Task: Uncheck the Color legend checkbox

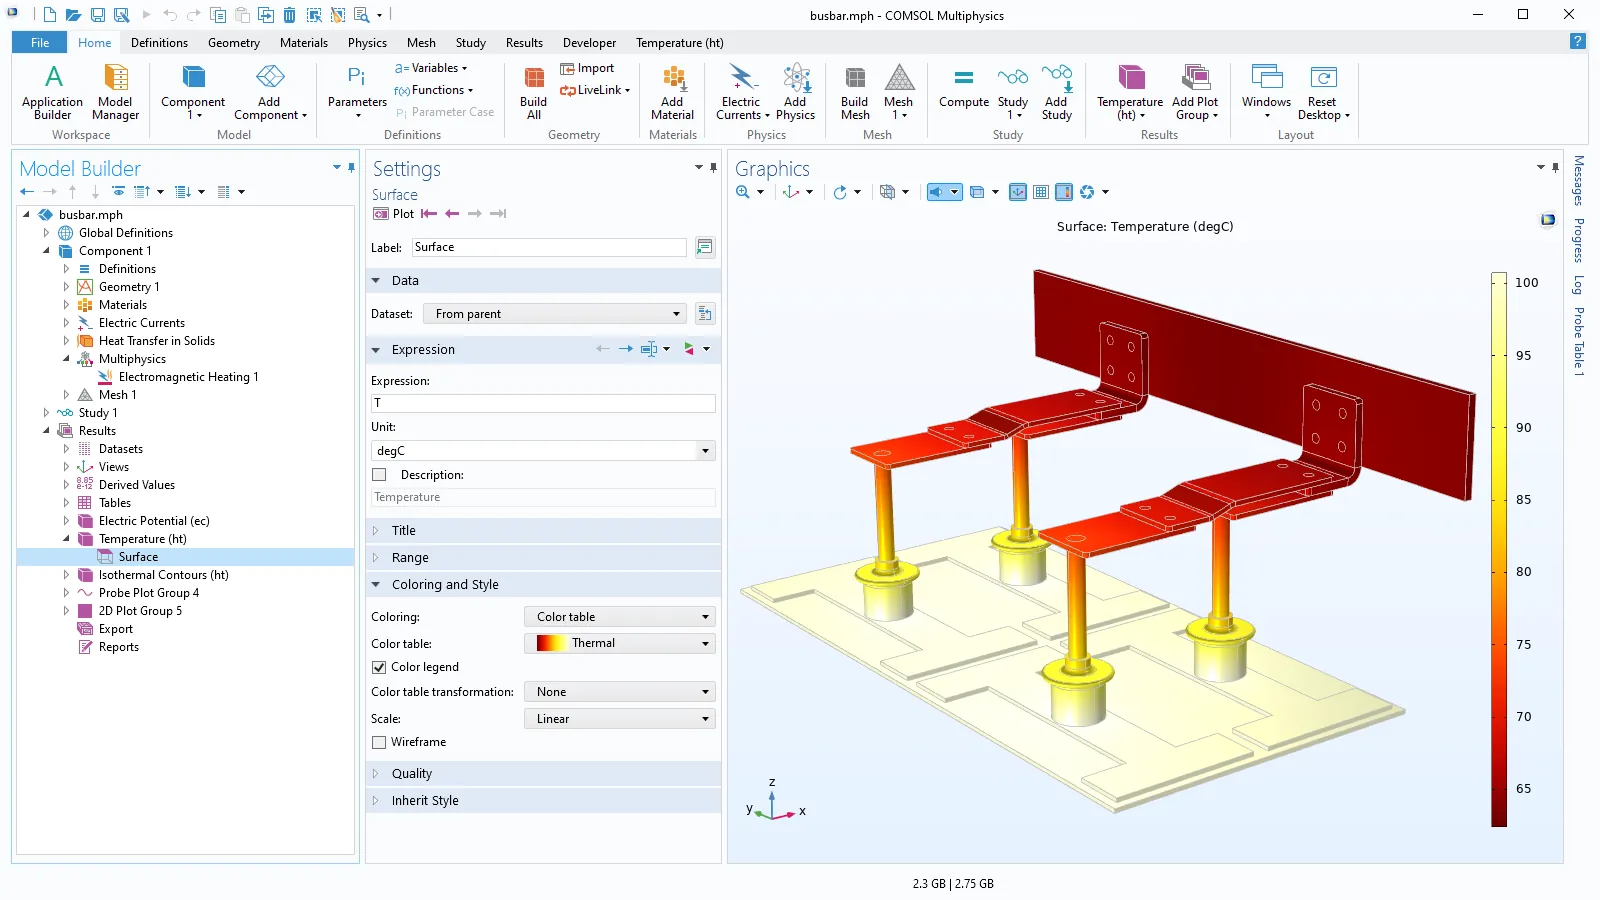Action: click(379, 667)
